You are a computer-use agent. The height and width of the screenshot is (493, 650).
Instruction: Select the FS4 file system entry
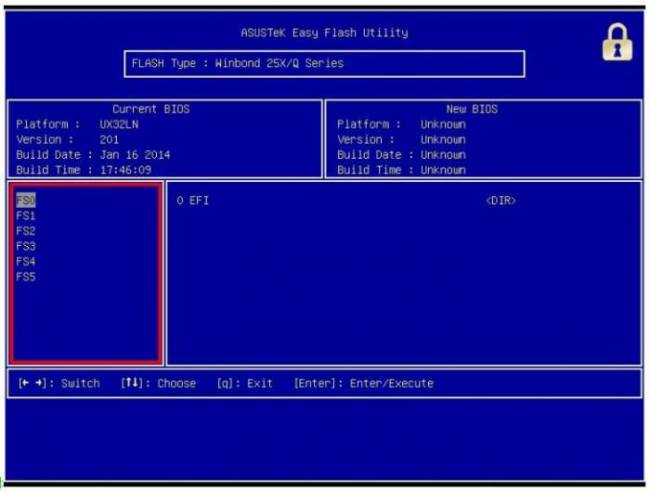point(26,262)
